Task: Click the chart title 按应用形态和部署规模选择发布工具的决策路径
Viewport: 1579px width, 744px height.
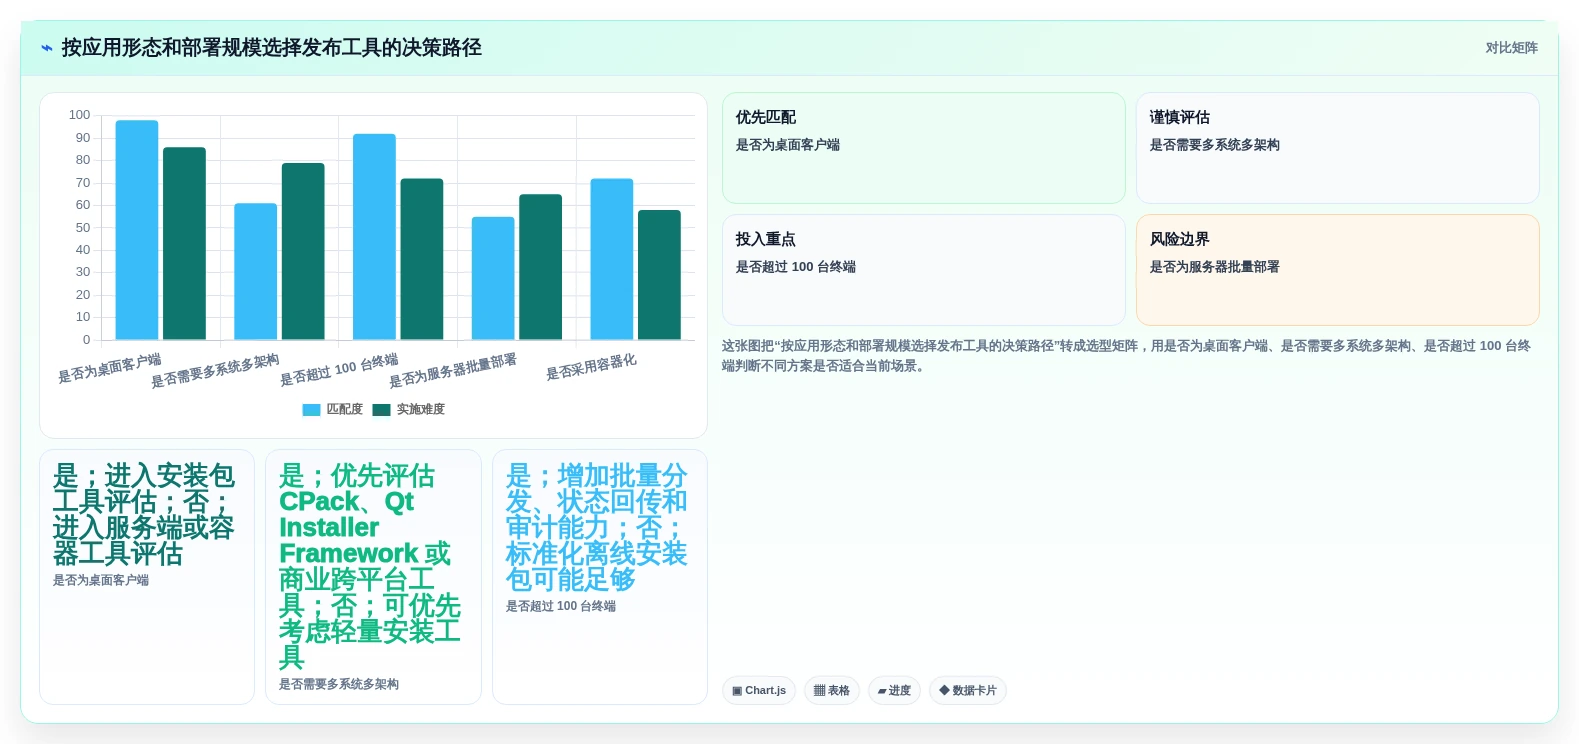Action: click(272, 48)
